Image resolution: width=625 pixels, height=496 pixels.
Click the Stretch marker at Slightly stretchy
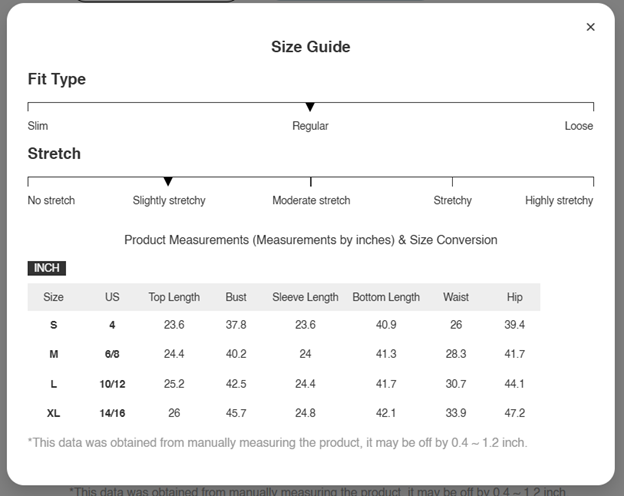[x=168, y=181]
